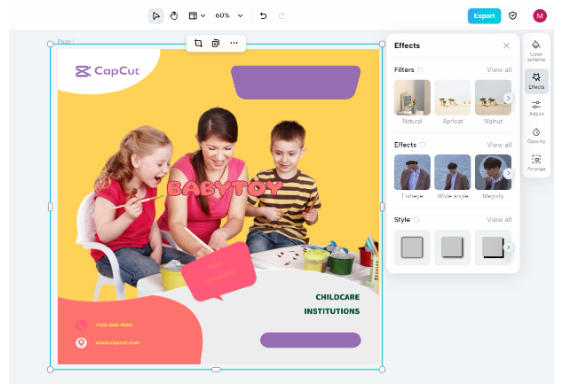Viewport: 577px width, 390px height.
Task: Open the Arrange sidebar panel
Action: (536, 163)
